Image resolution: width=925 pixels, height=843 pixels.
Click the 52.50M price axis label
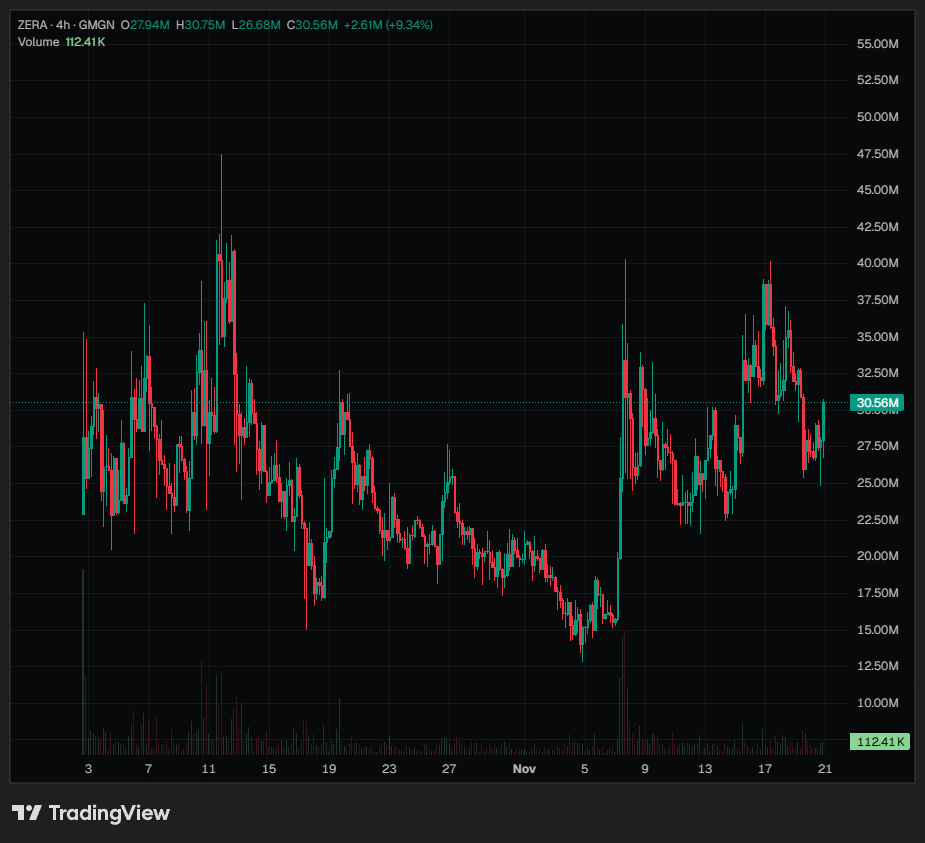coord(877,80)
